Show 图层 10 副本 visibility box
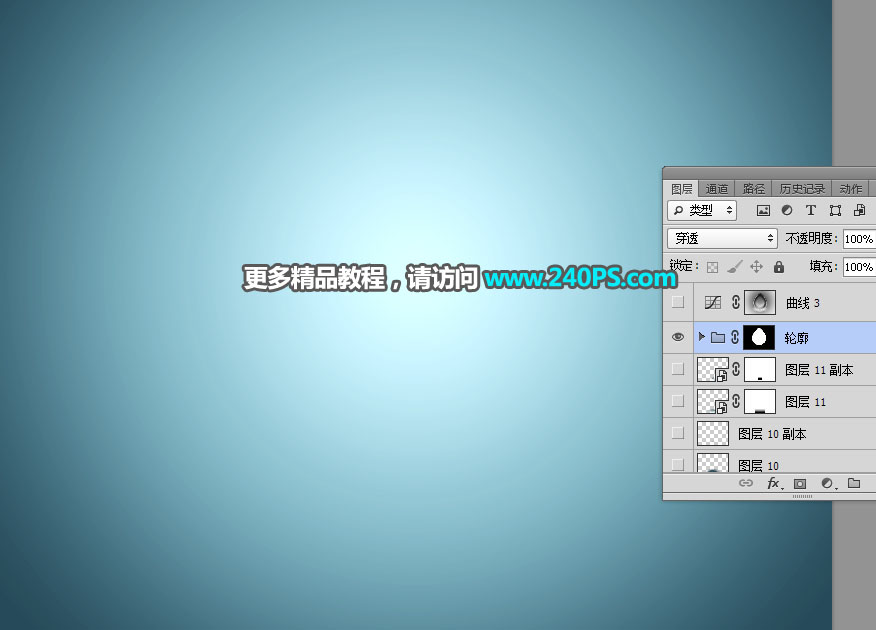The image size is (876, 630). [x=678, y=432]
